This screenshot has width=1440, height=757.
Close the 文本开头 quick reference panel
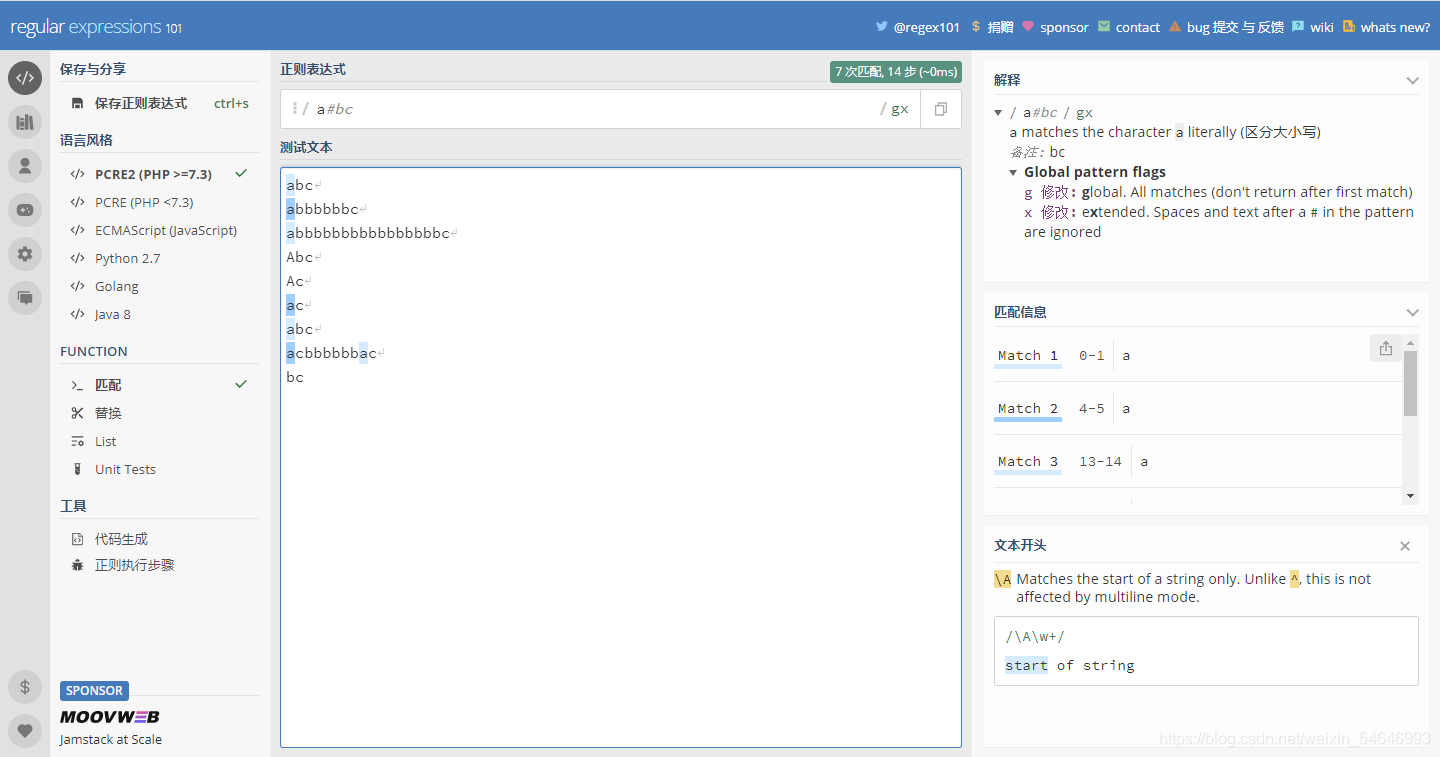1405,546
